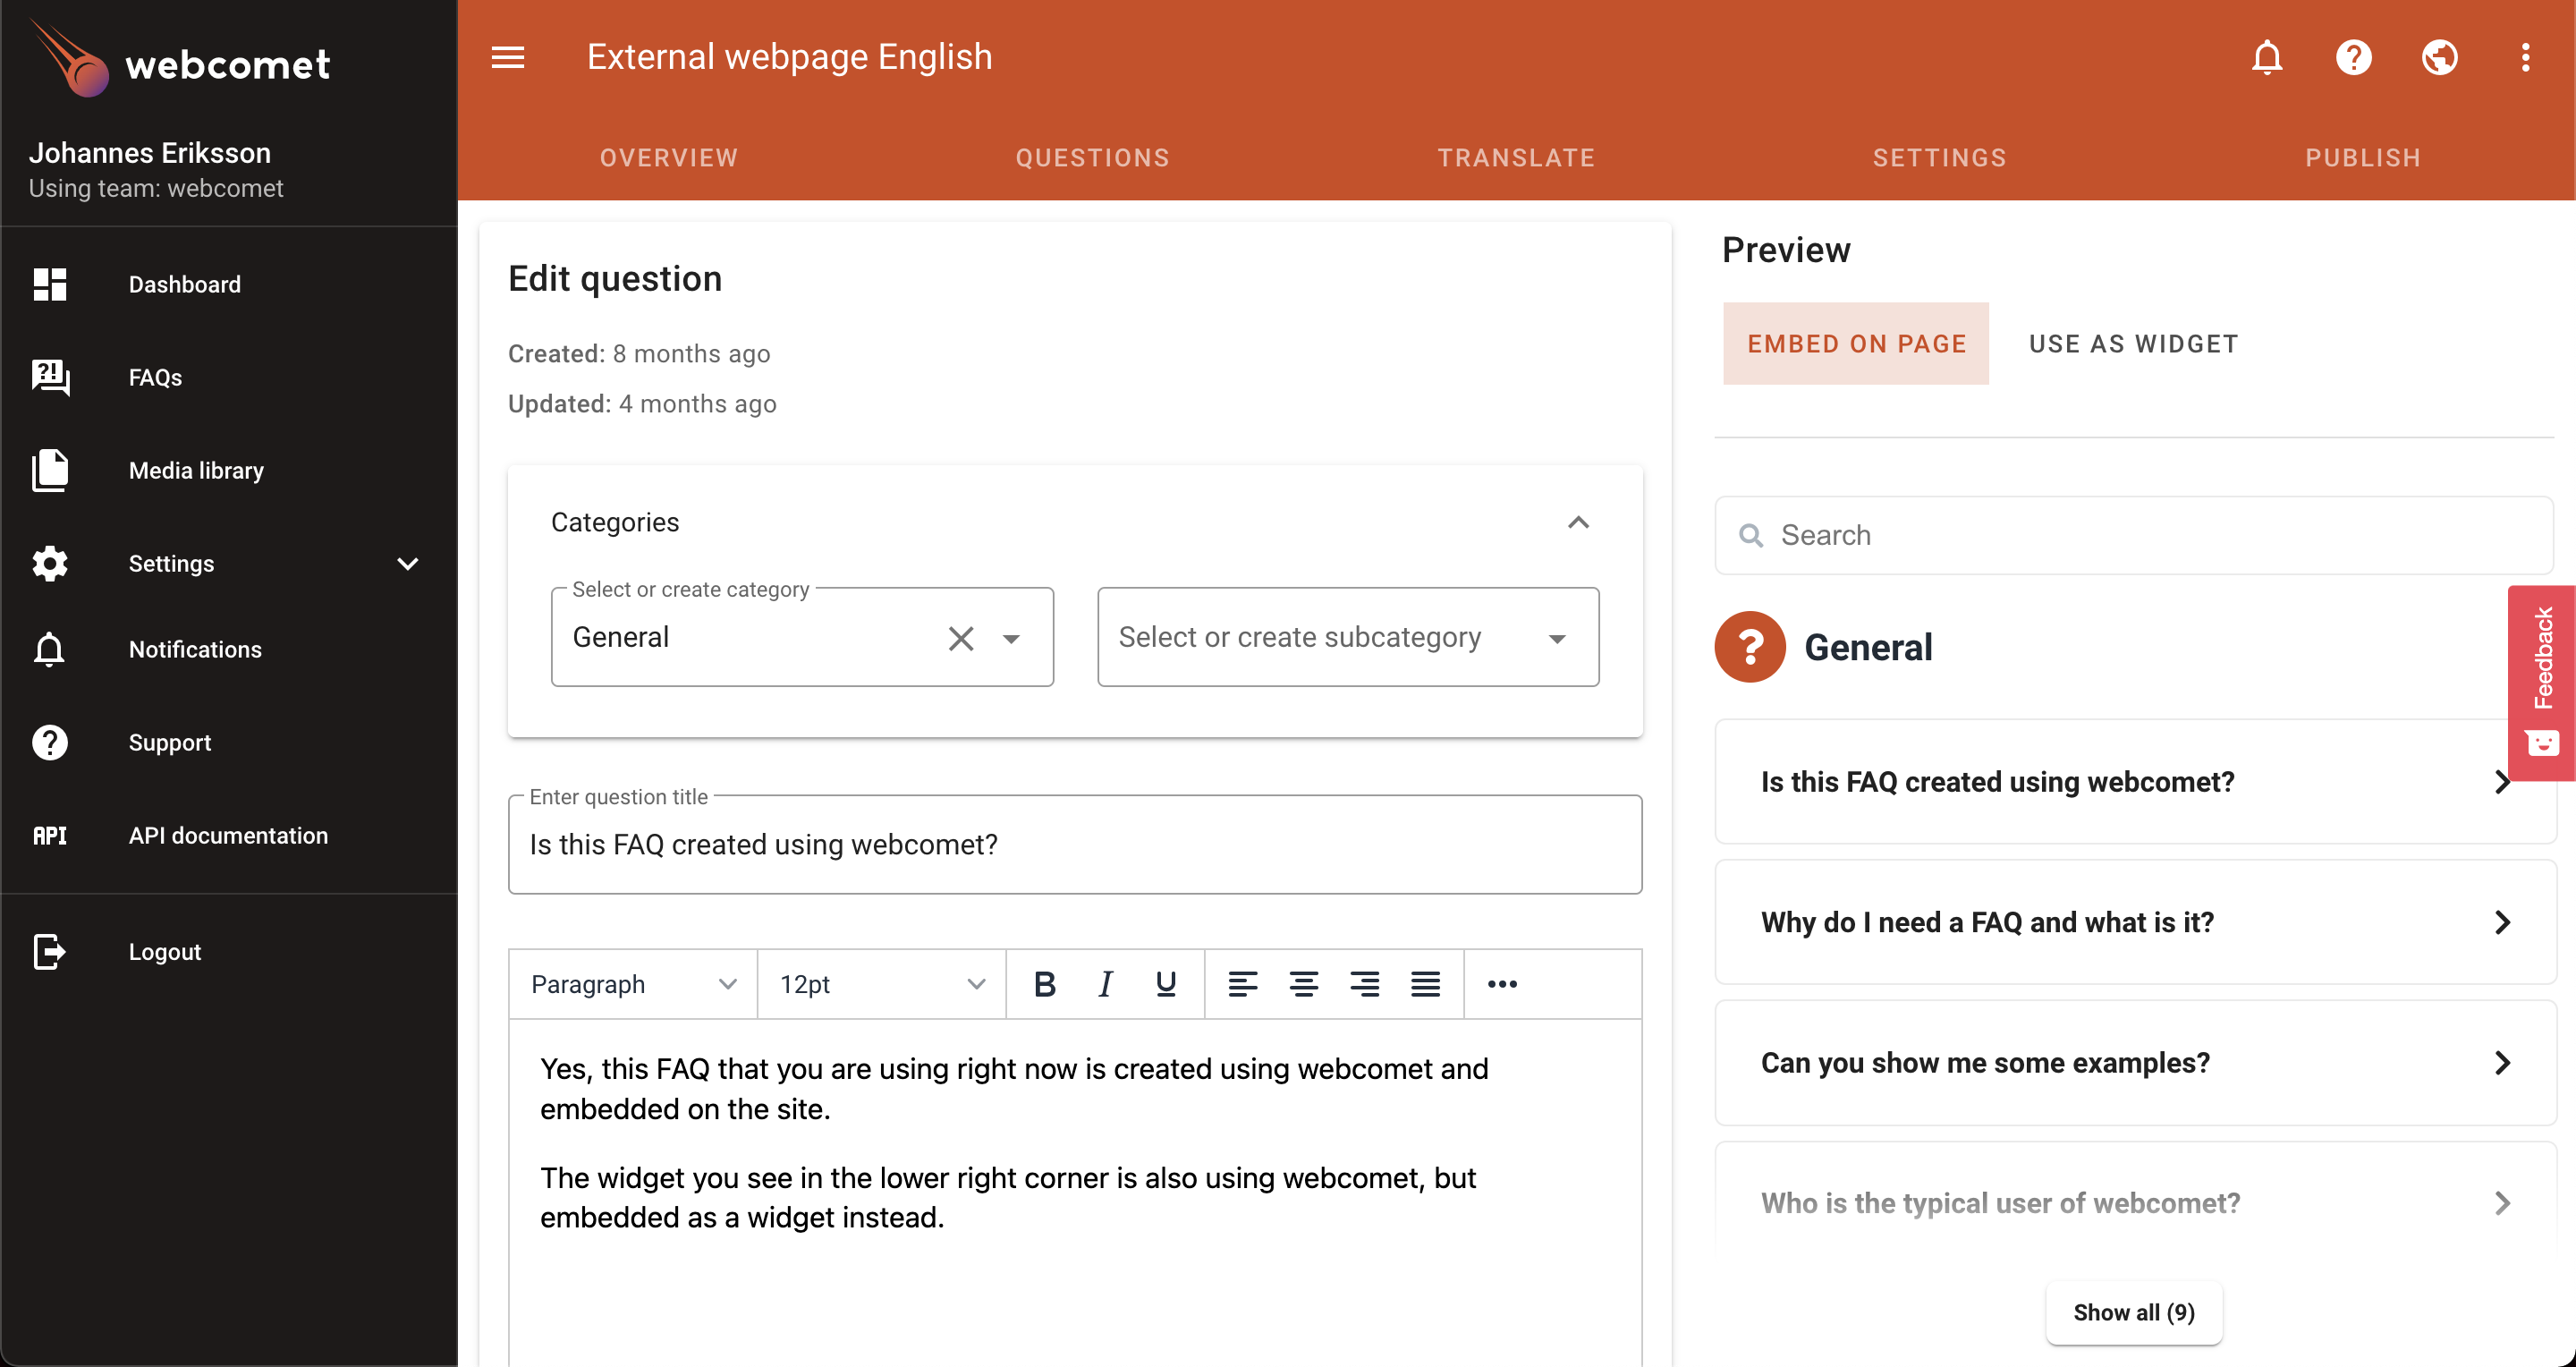This screenshot has height=1367, width=2576.
Task: Switch to the Publish tab
Action: (2363, 158)
